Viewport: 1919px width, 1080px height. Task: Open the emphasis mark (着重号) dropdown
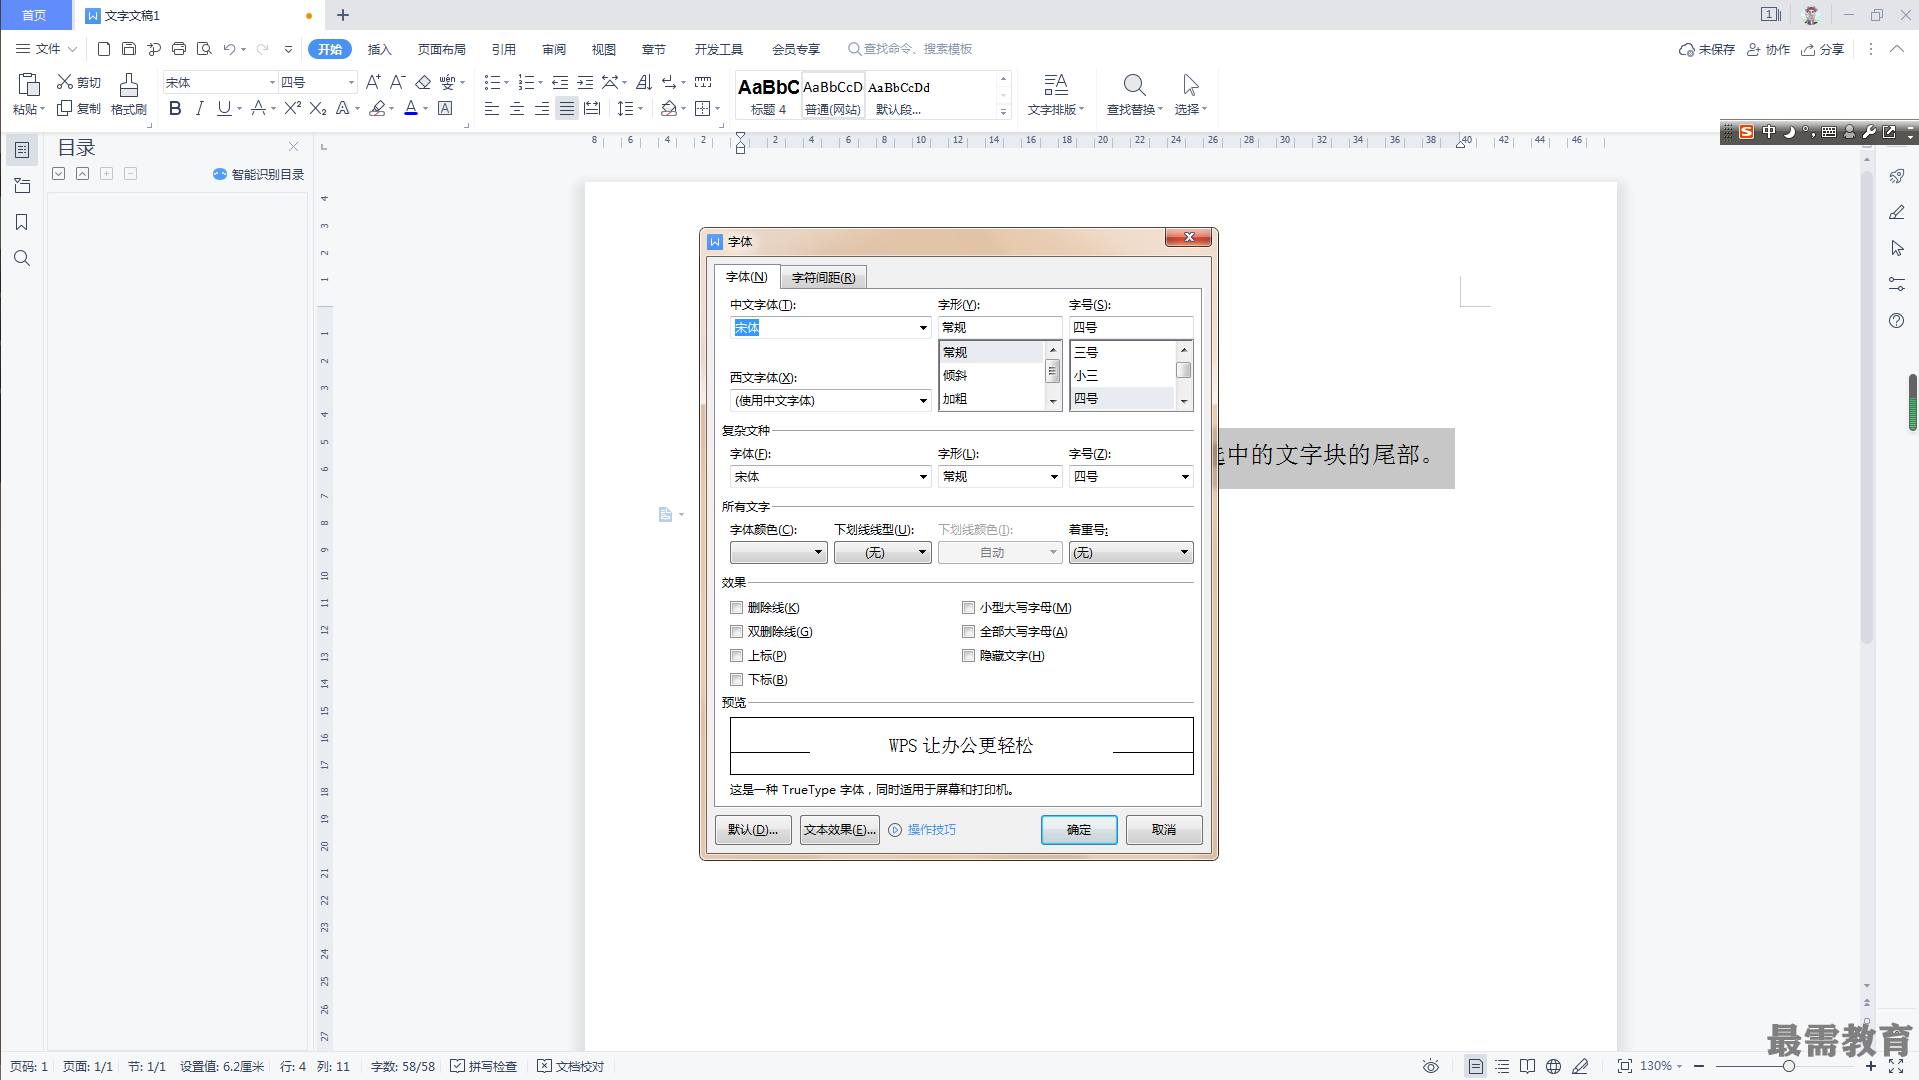[1131, 553]
